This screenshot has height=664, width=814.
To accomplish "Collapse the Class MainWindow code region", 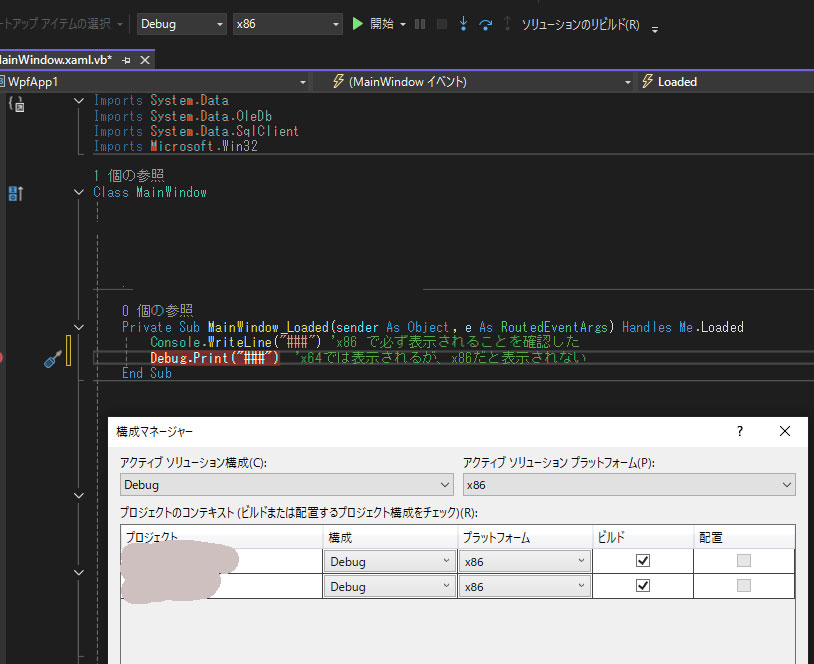I will coord(79,191).
